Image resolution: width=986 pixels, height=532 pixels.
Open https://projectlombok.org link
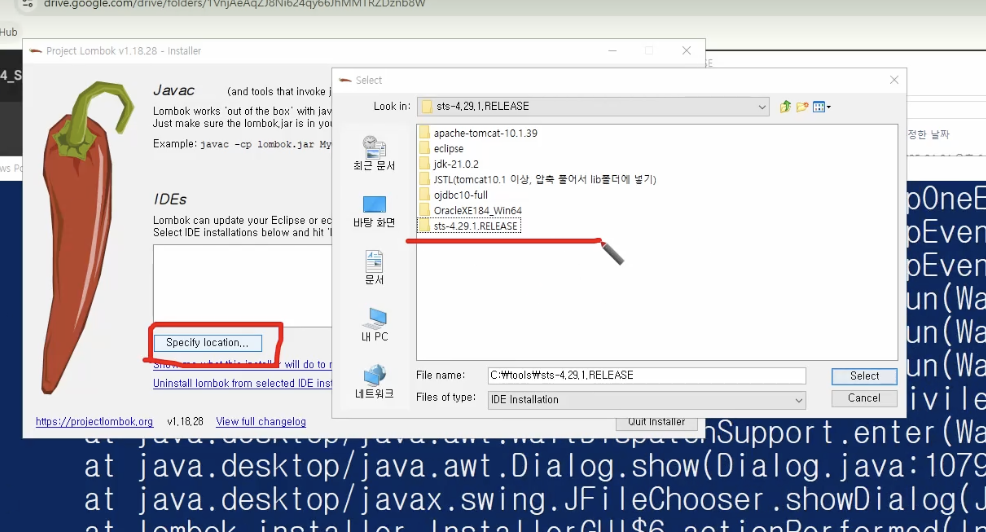(94, 421)
